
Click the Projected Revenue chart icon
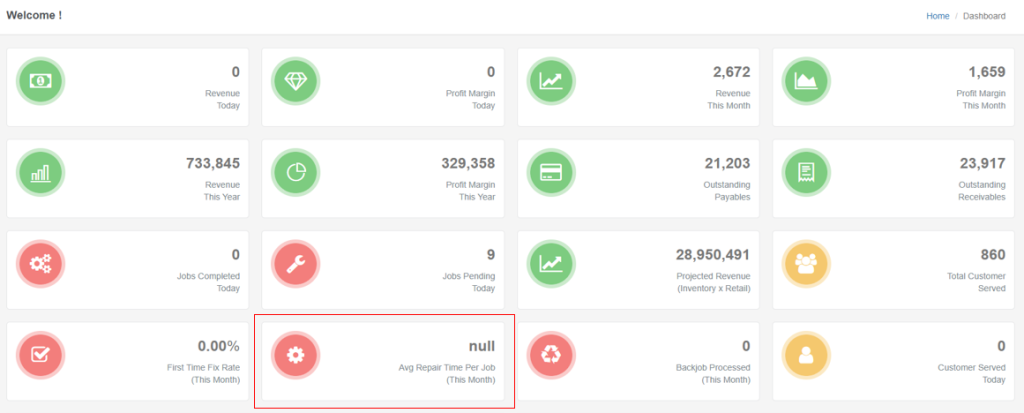(x=551, y=264)
